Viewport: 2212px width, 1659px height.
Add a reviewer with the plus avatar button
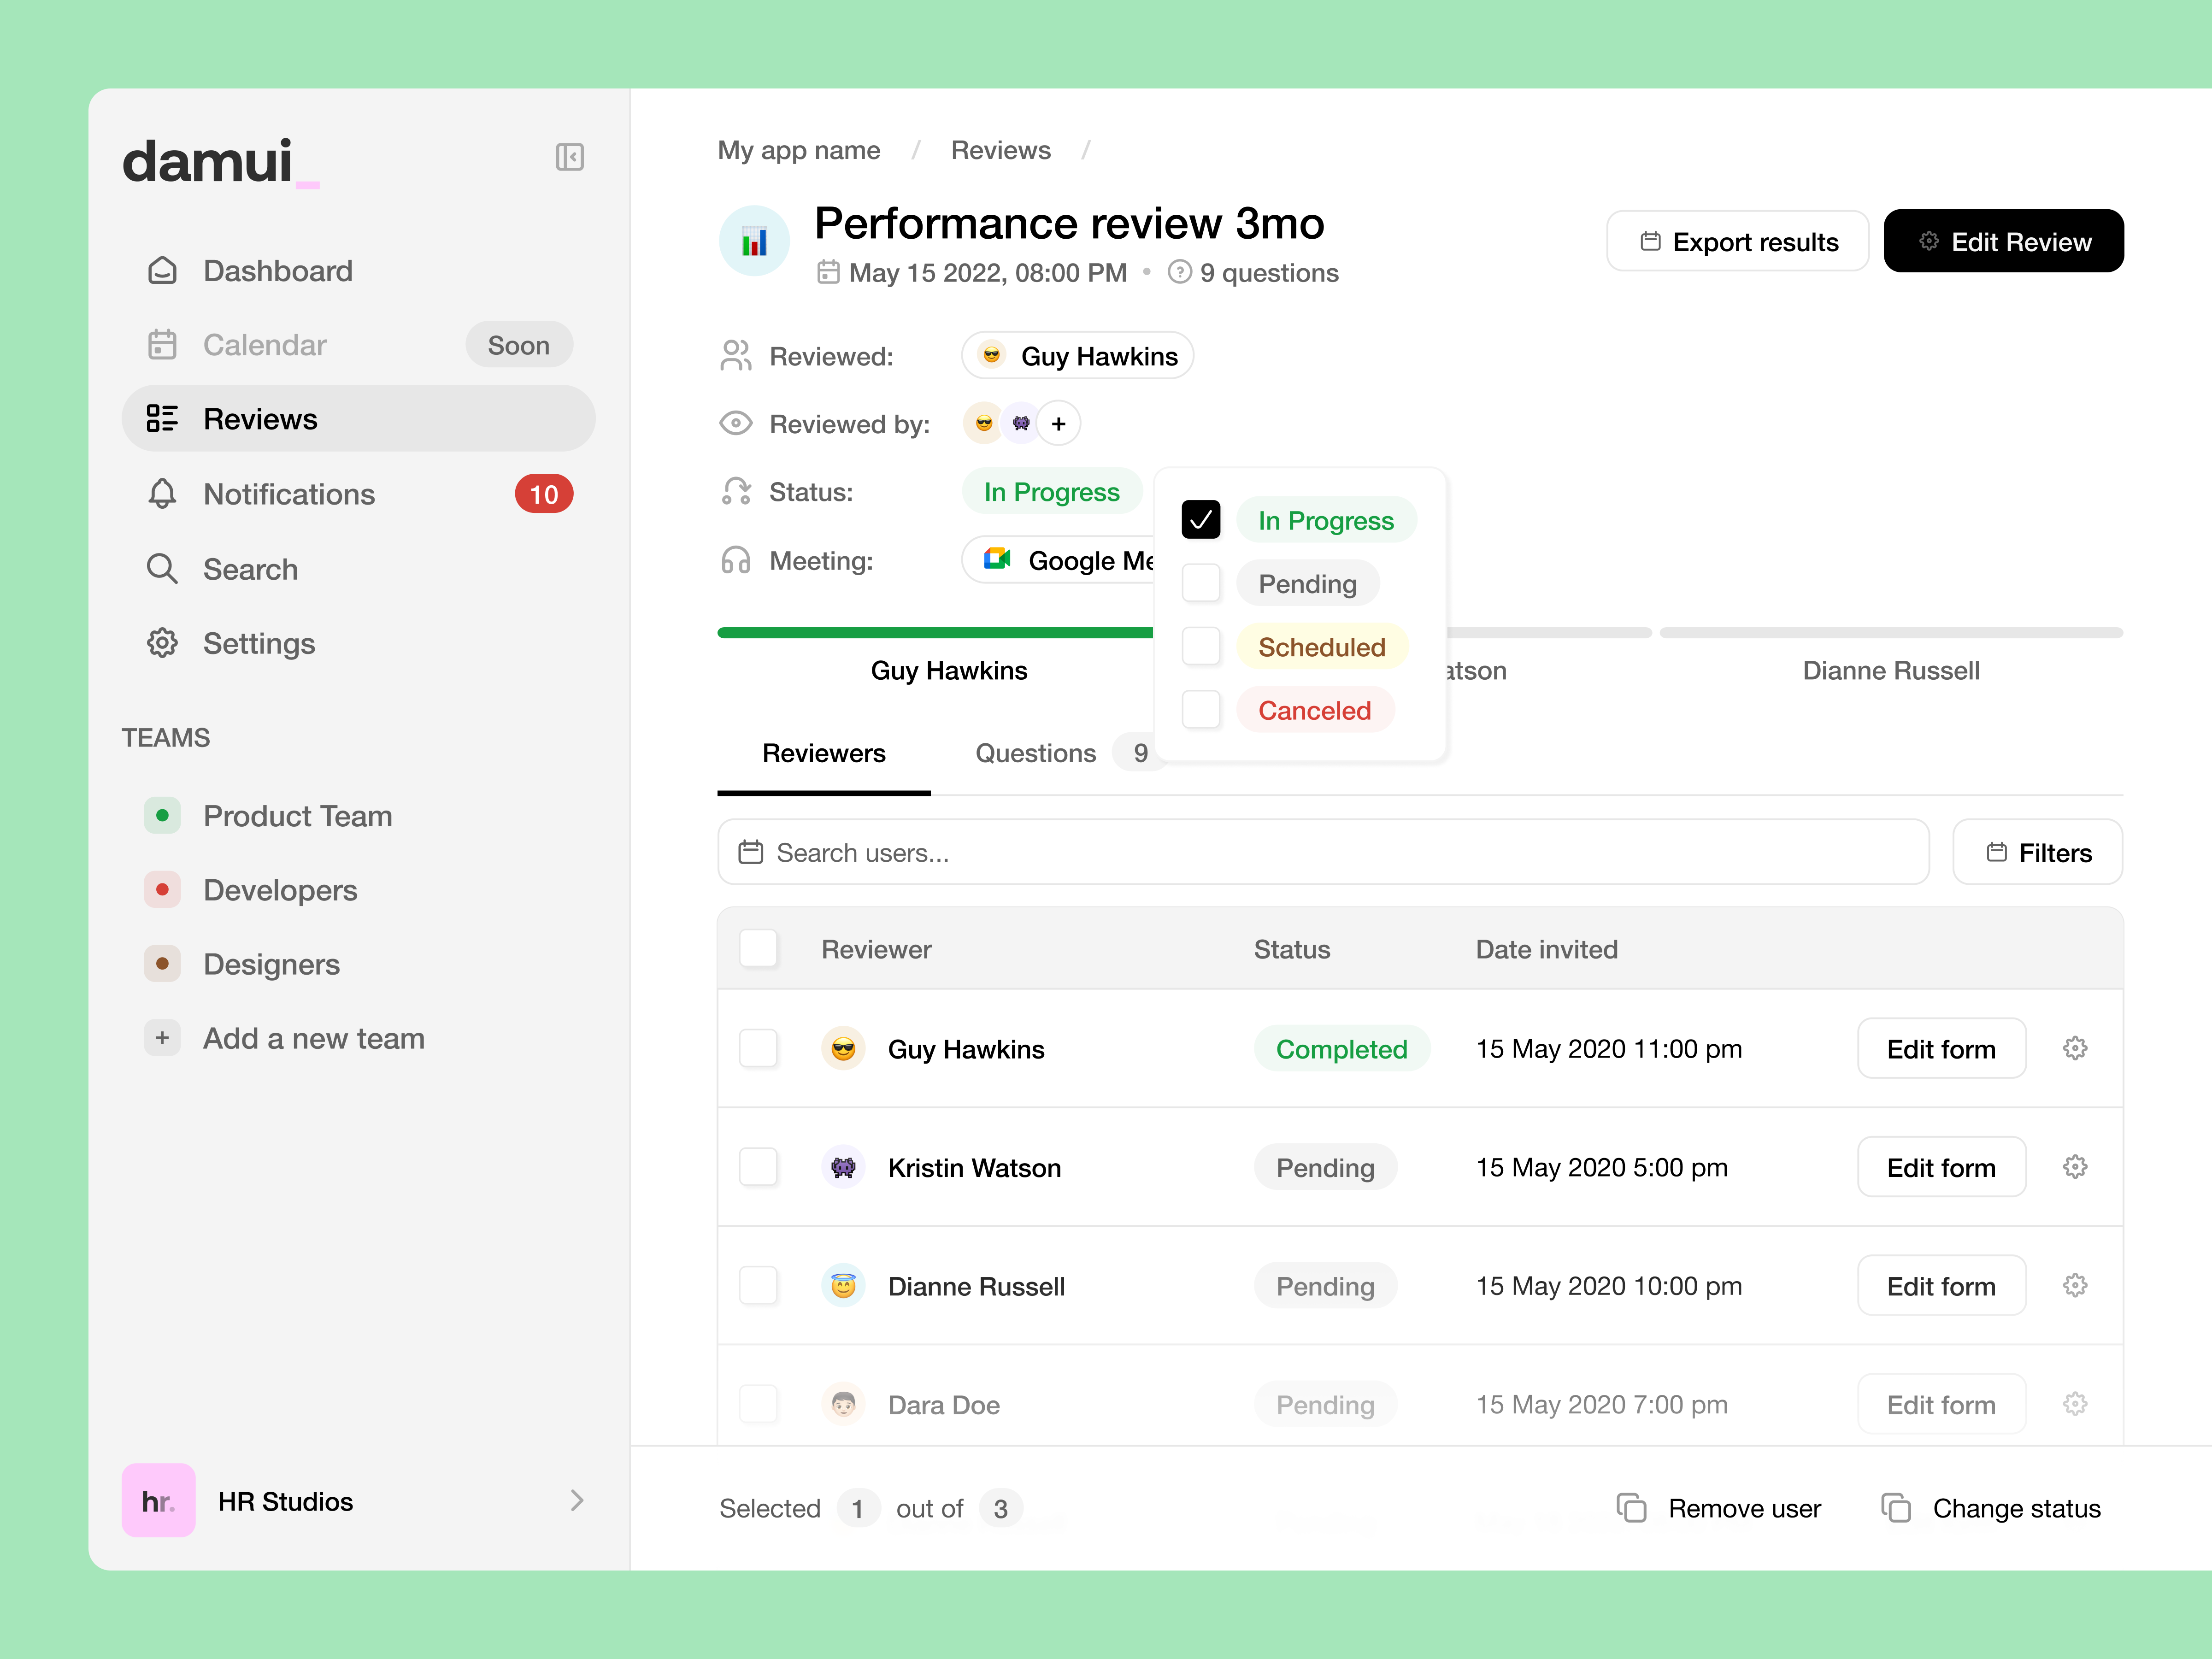click(1058, 423)
